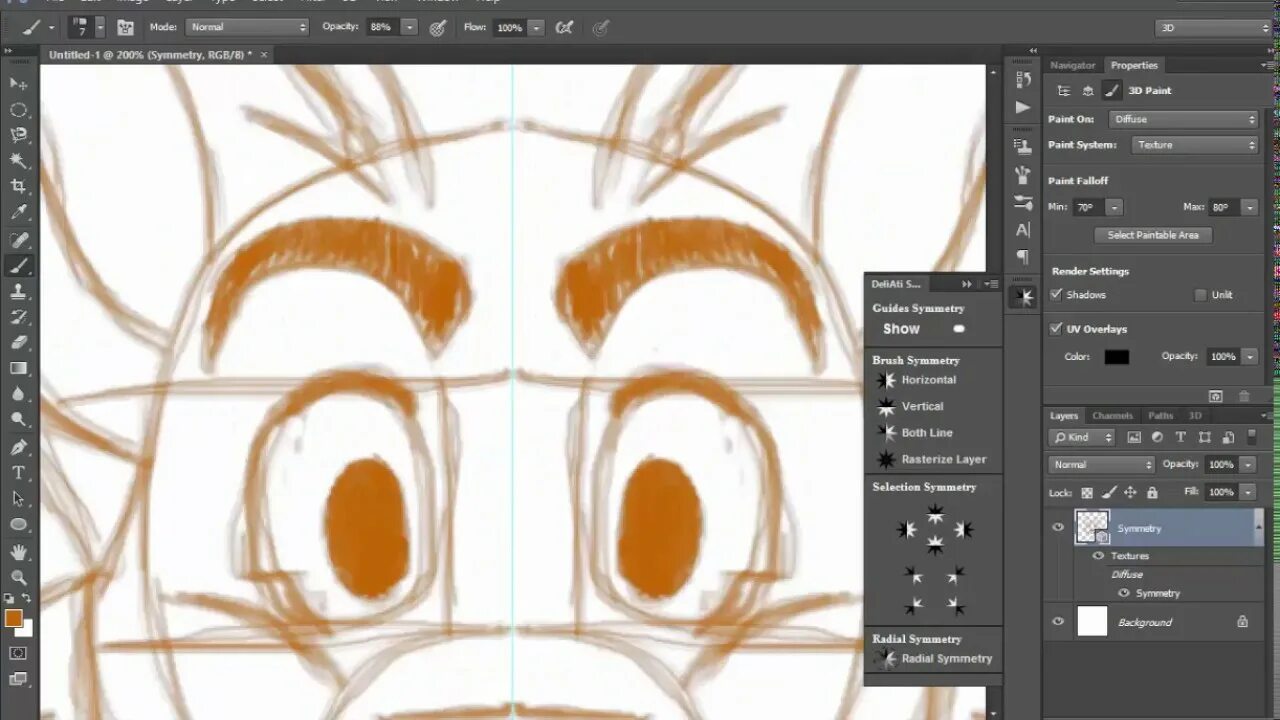This screenshot has width=1280, height=720.
Task: Select the History Brush tool
Action: [x=18, y=317]
